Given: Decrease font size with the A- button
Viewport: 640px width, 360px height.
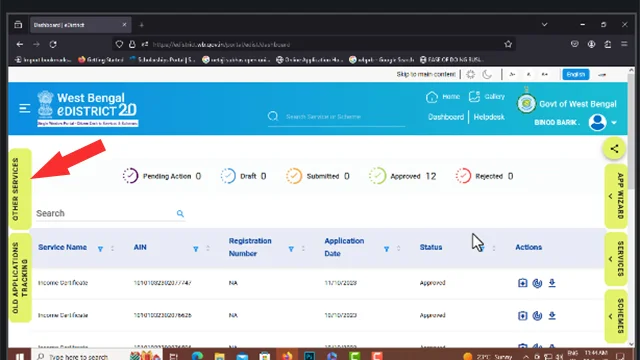Looking at the screenshot, I should (x=512, y=74).
